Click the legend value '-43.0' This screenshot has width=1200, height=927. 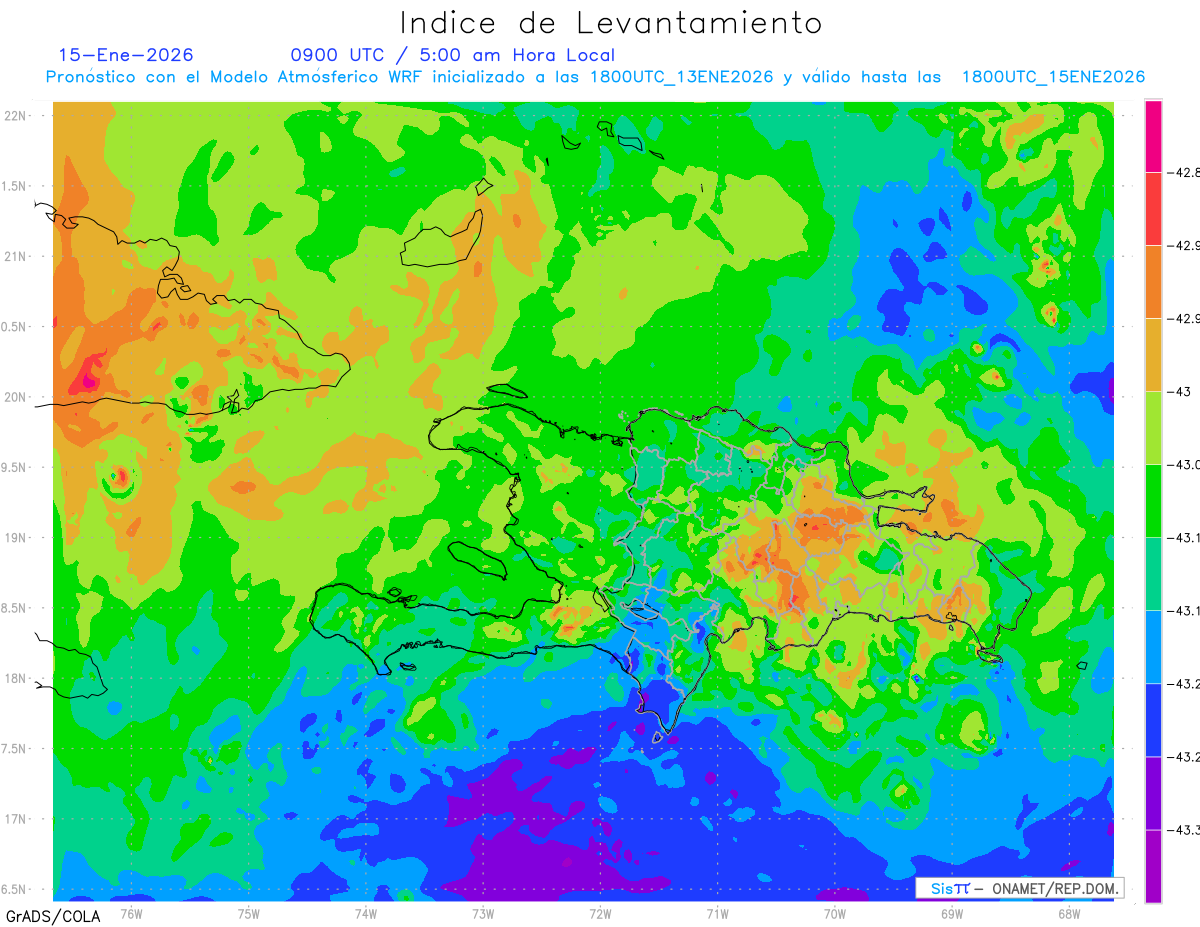click(1186, 465)
